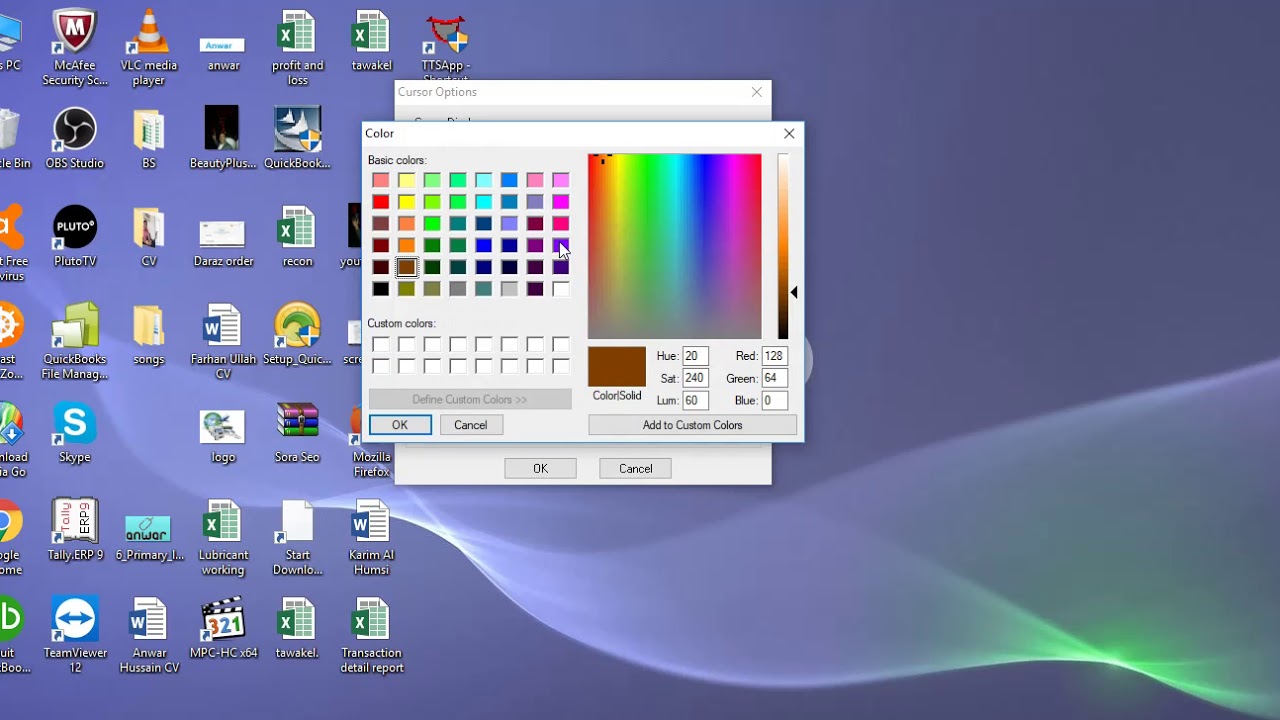Pick the black basic color swatch
The image size is (1280, 720).
pos(380,289)
